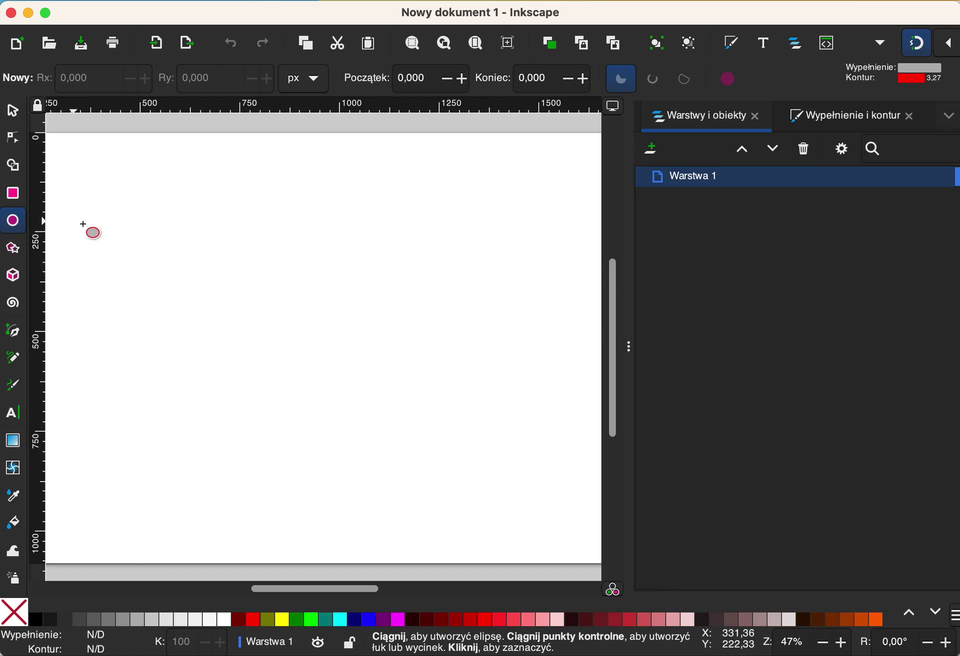Pick the 3D Box tool
Image resolution: width=960 pixels, height=656 pixels.
click(x=13, y=275)
